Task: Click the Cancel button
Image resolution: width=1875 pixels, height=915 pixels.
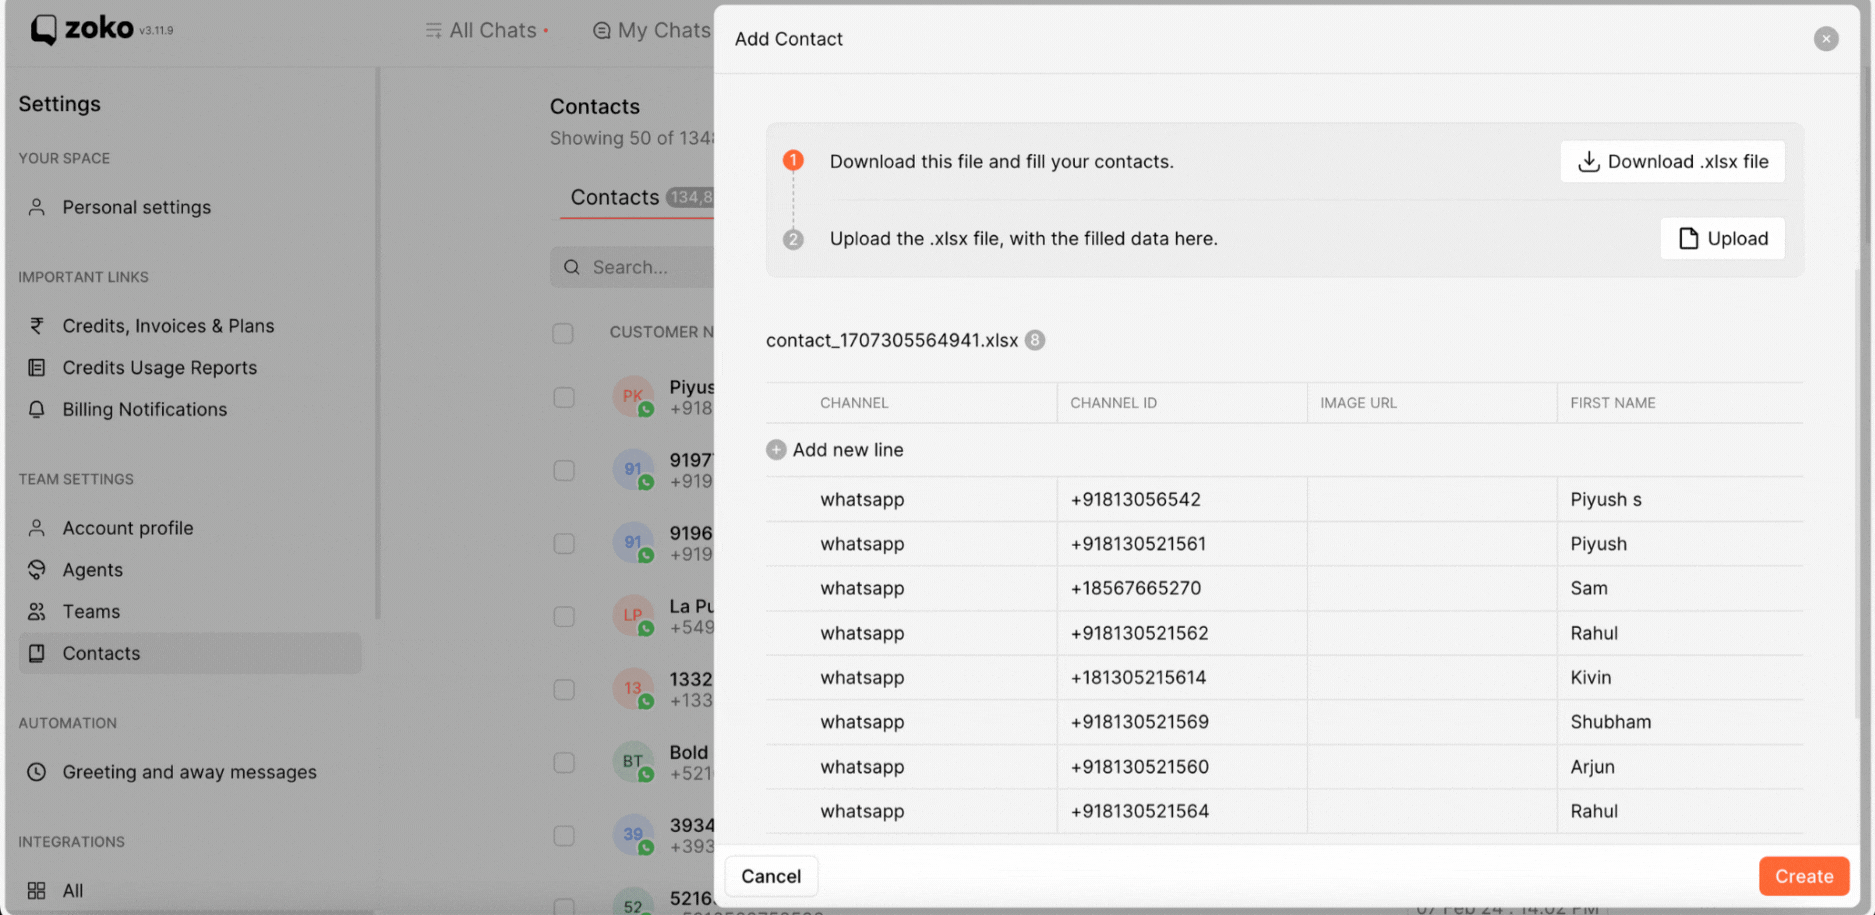Action: pyautogui.click(x=771, y=876)
